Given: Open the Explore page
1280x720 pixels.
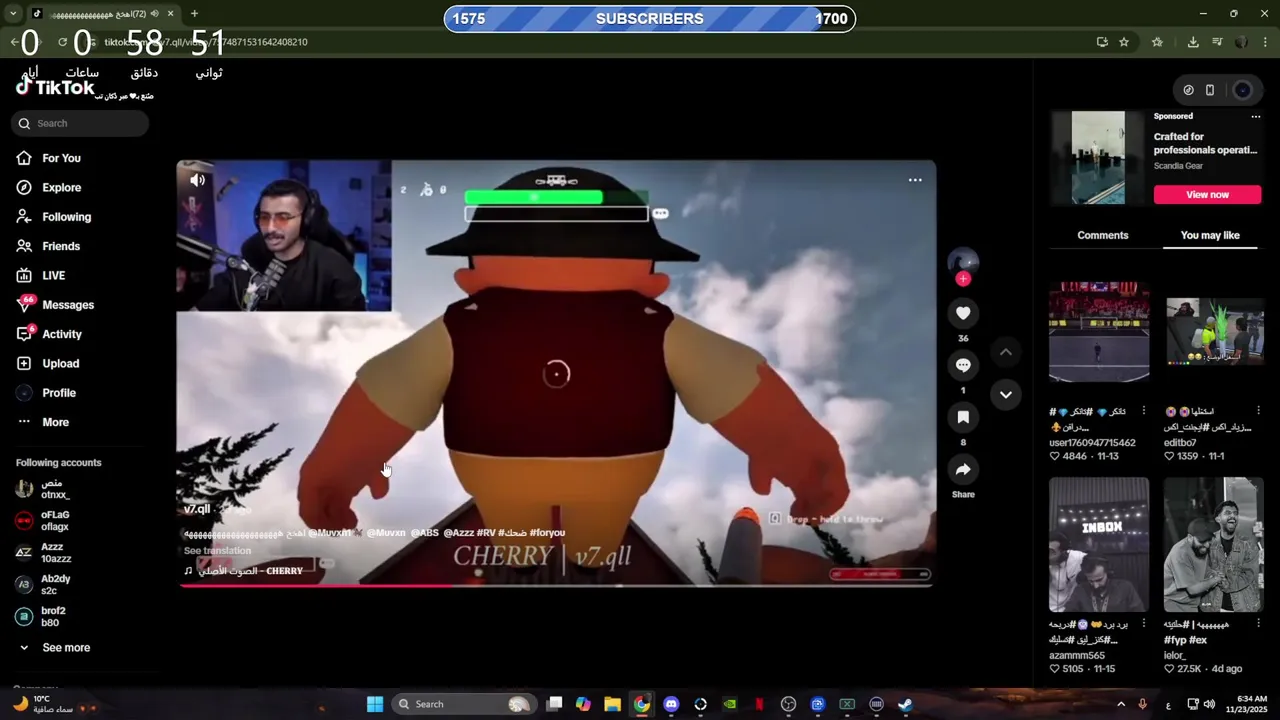Looking at the screenshot, I should click(x=61, y=187).
